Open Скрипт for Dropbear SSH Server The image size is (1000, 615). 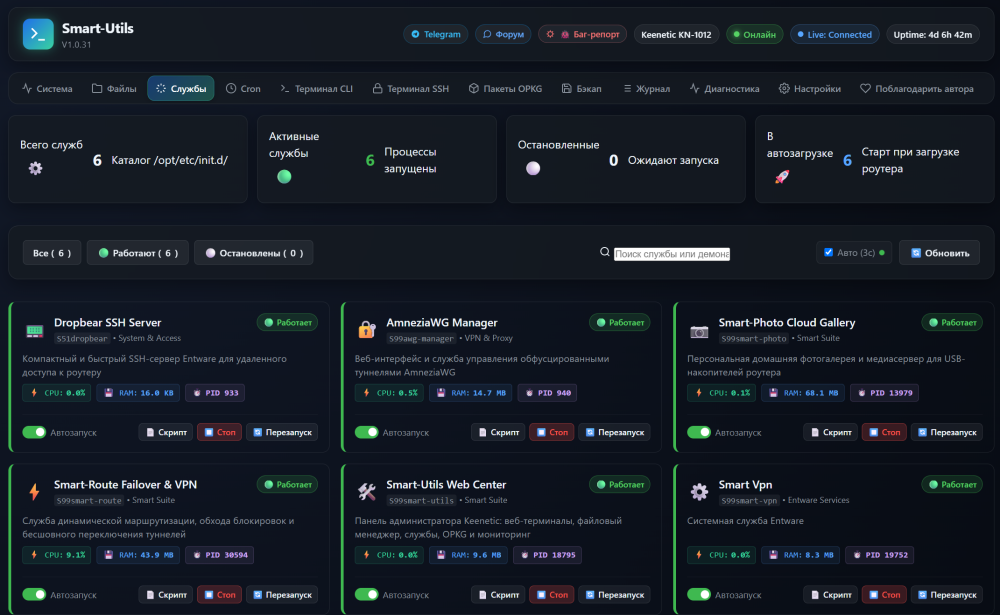pos(166,432)
